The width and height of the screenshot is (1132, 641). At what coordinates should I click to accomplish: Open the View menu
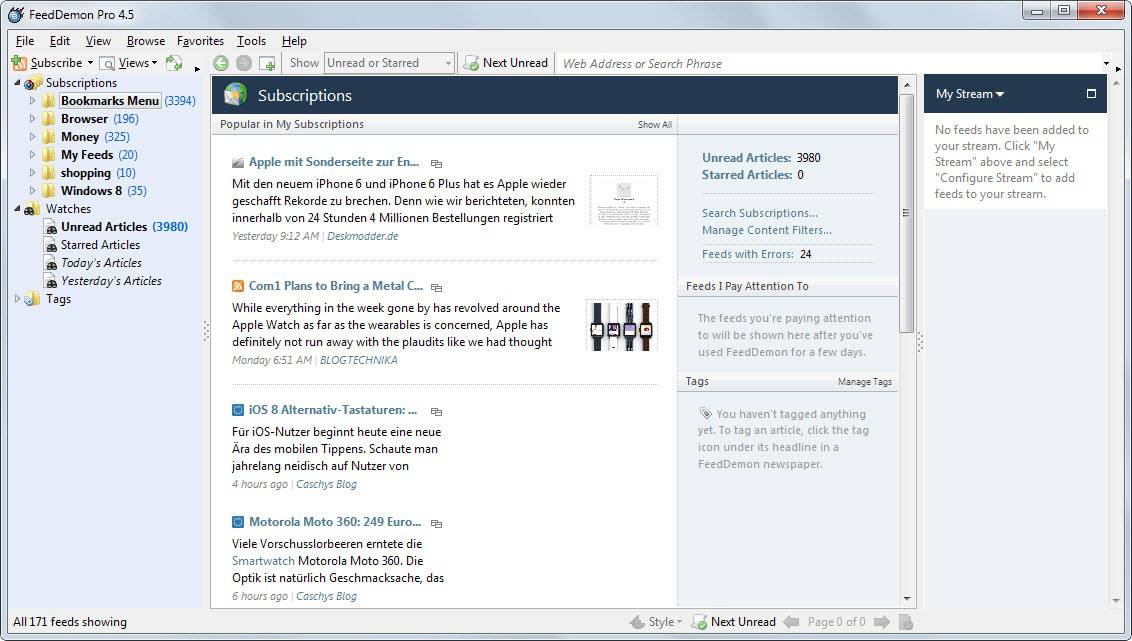click(98, 41)
